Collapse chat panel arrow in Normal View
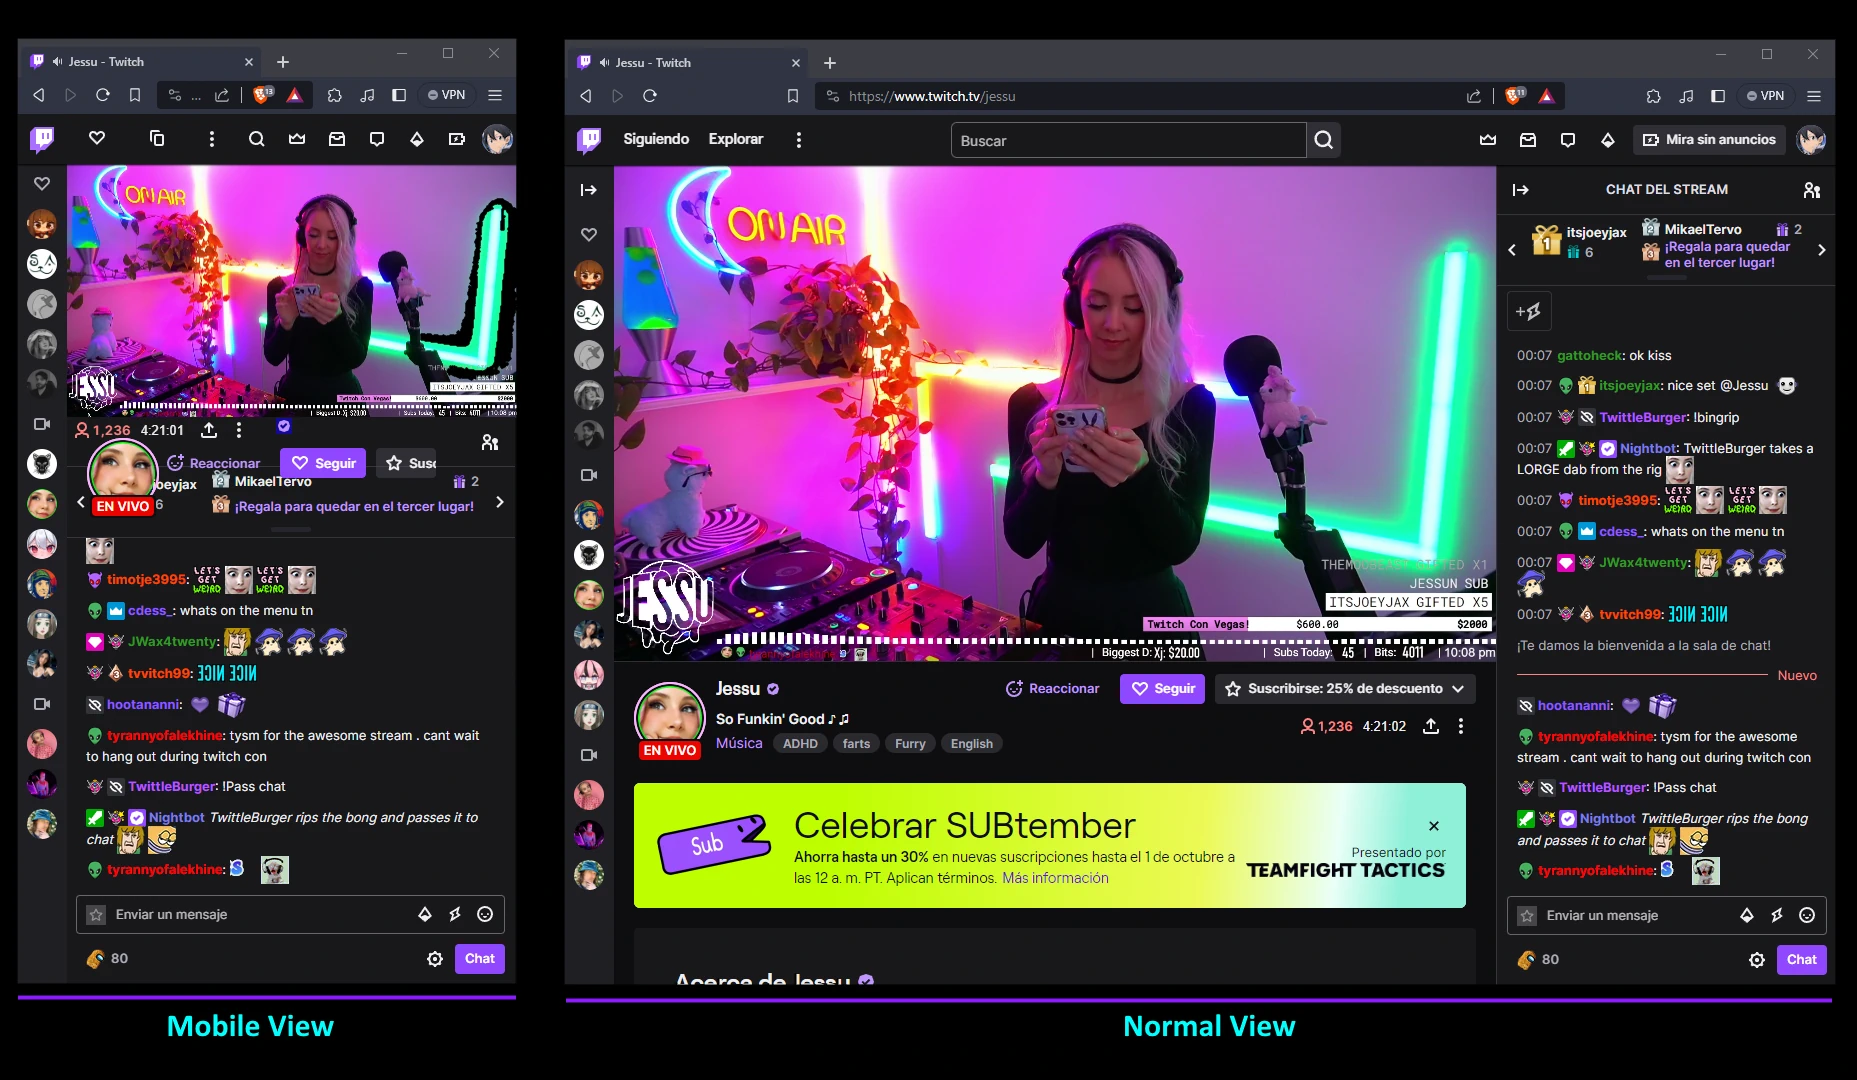 click(1521, 190)
